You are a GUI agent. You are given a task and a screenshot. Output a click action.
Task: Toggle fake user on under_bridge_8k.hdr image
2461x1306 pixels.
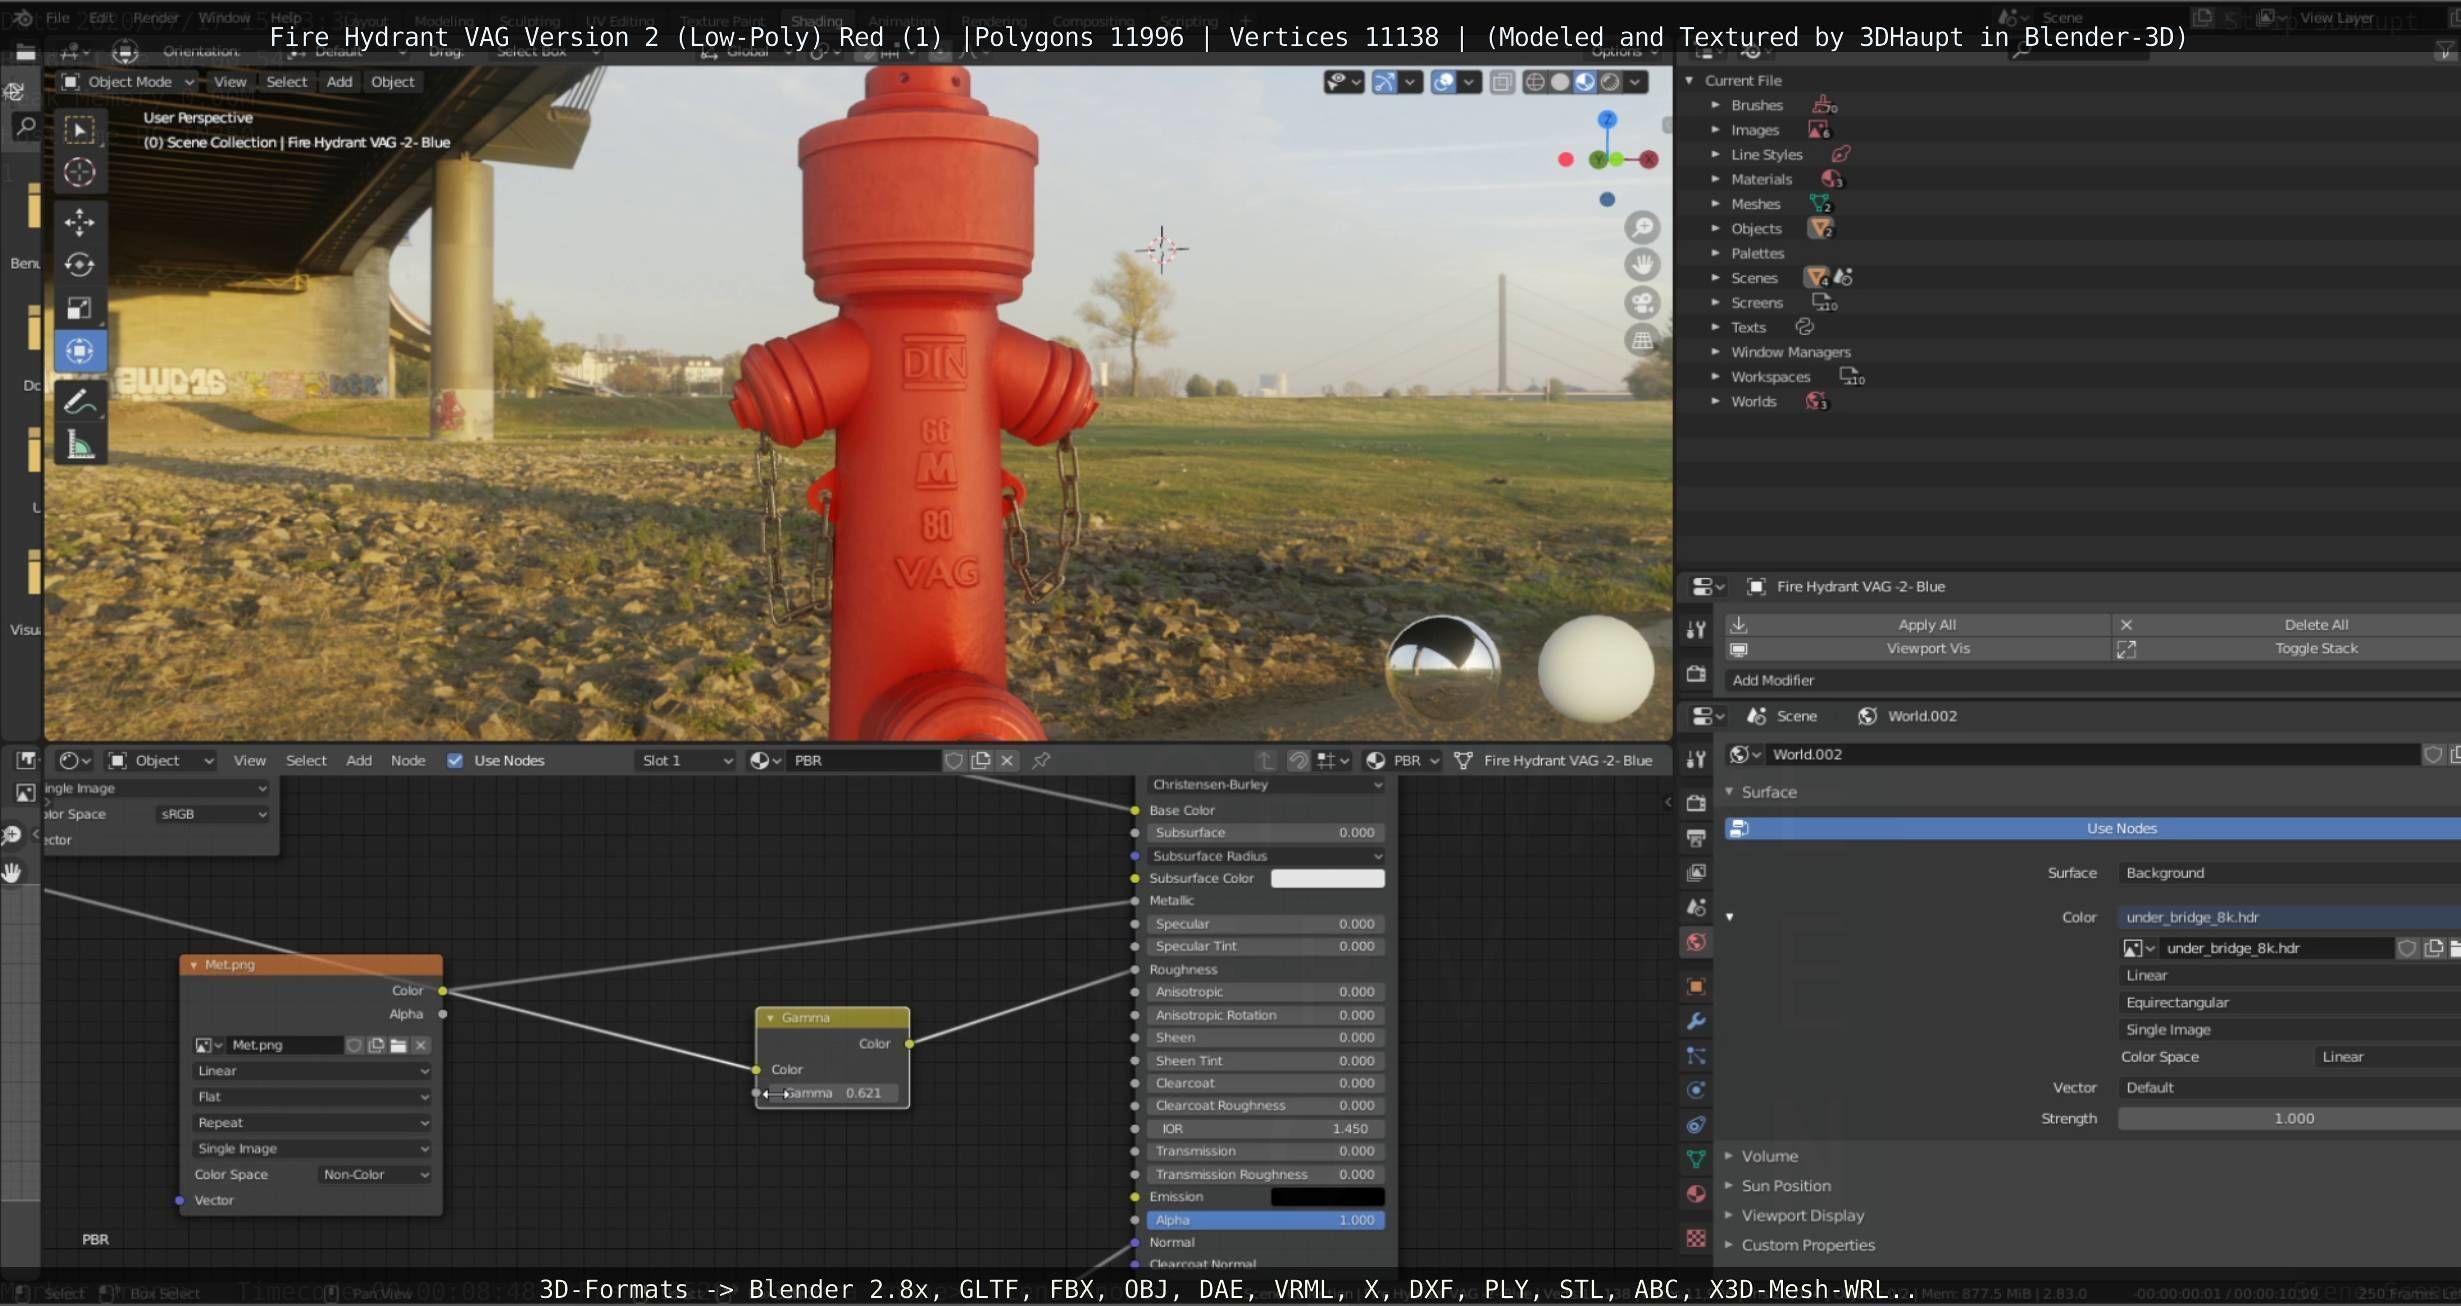click(x=2407, y=948)
